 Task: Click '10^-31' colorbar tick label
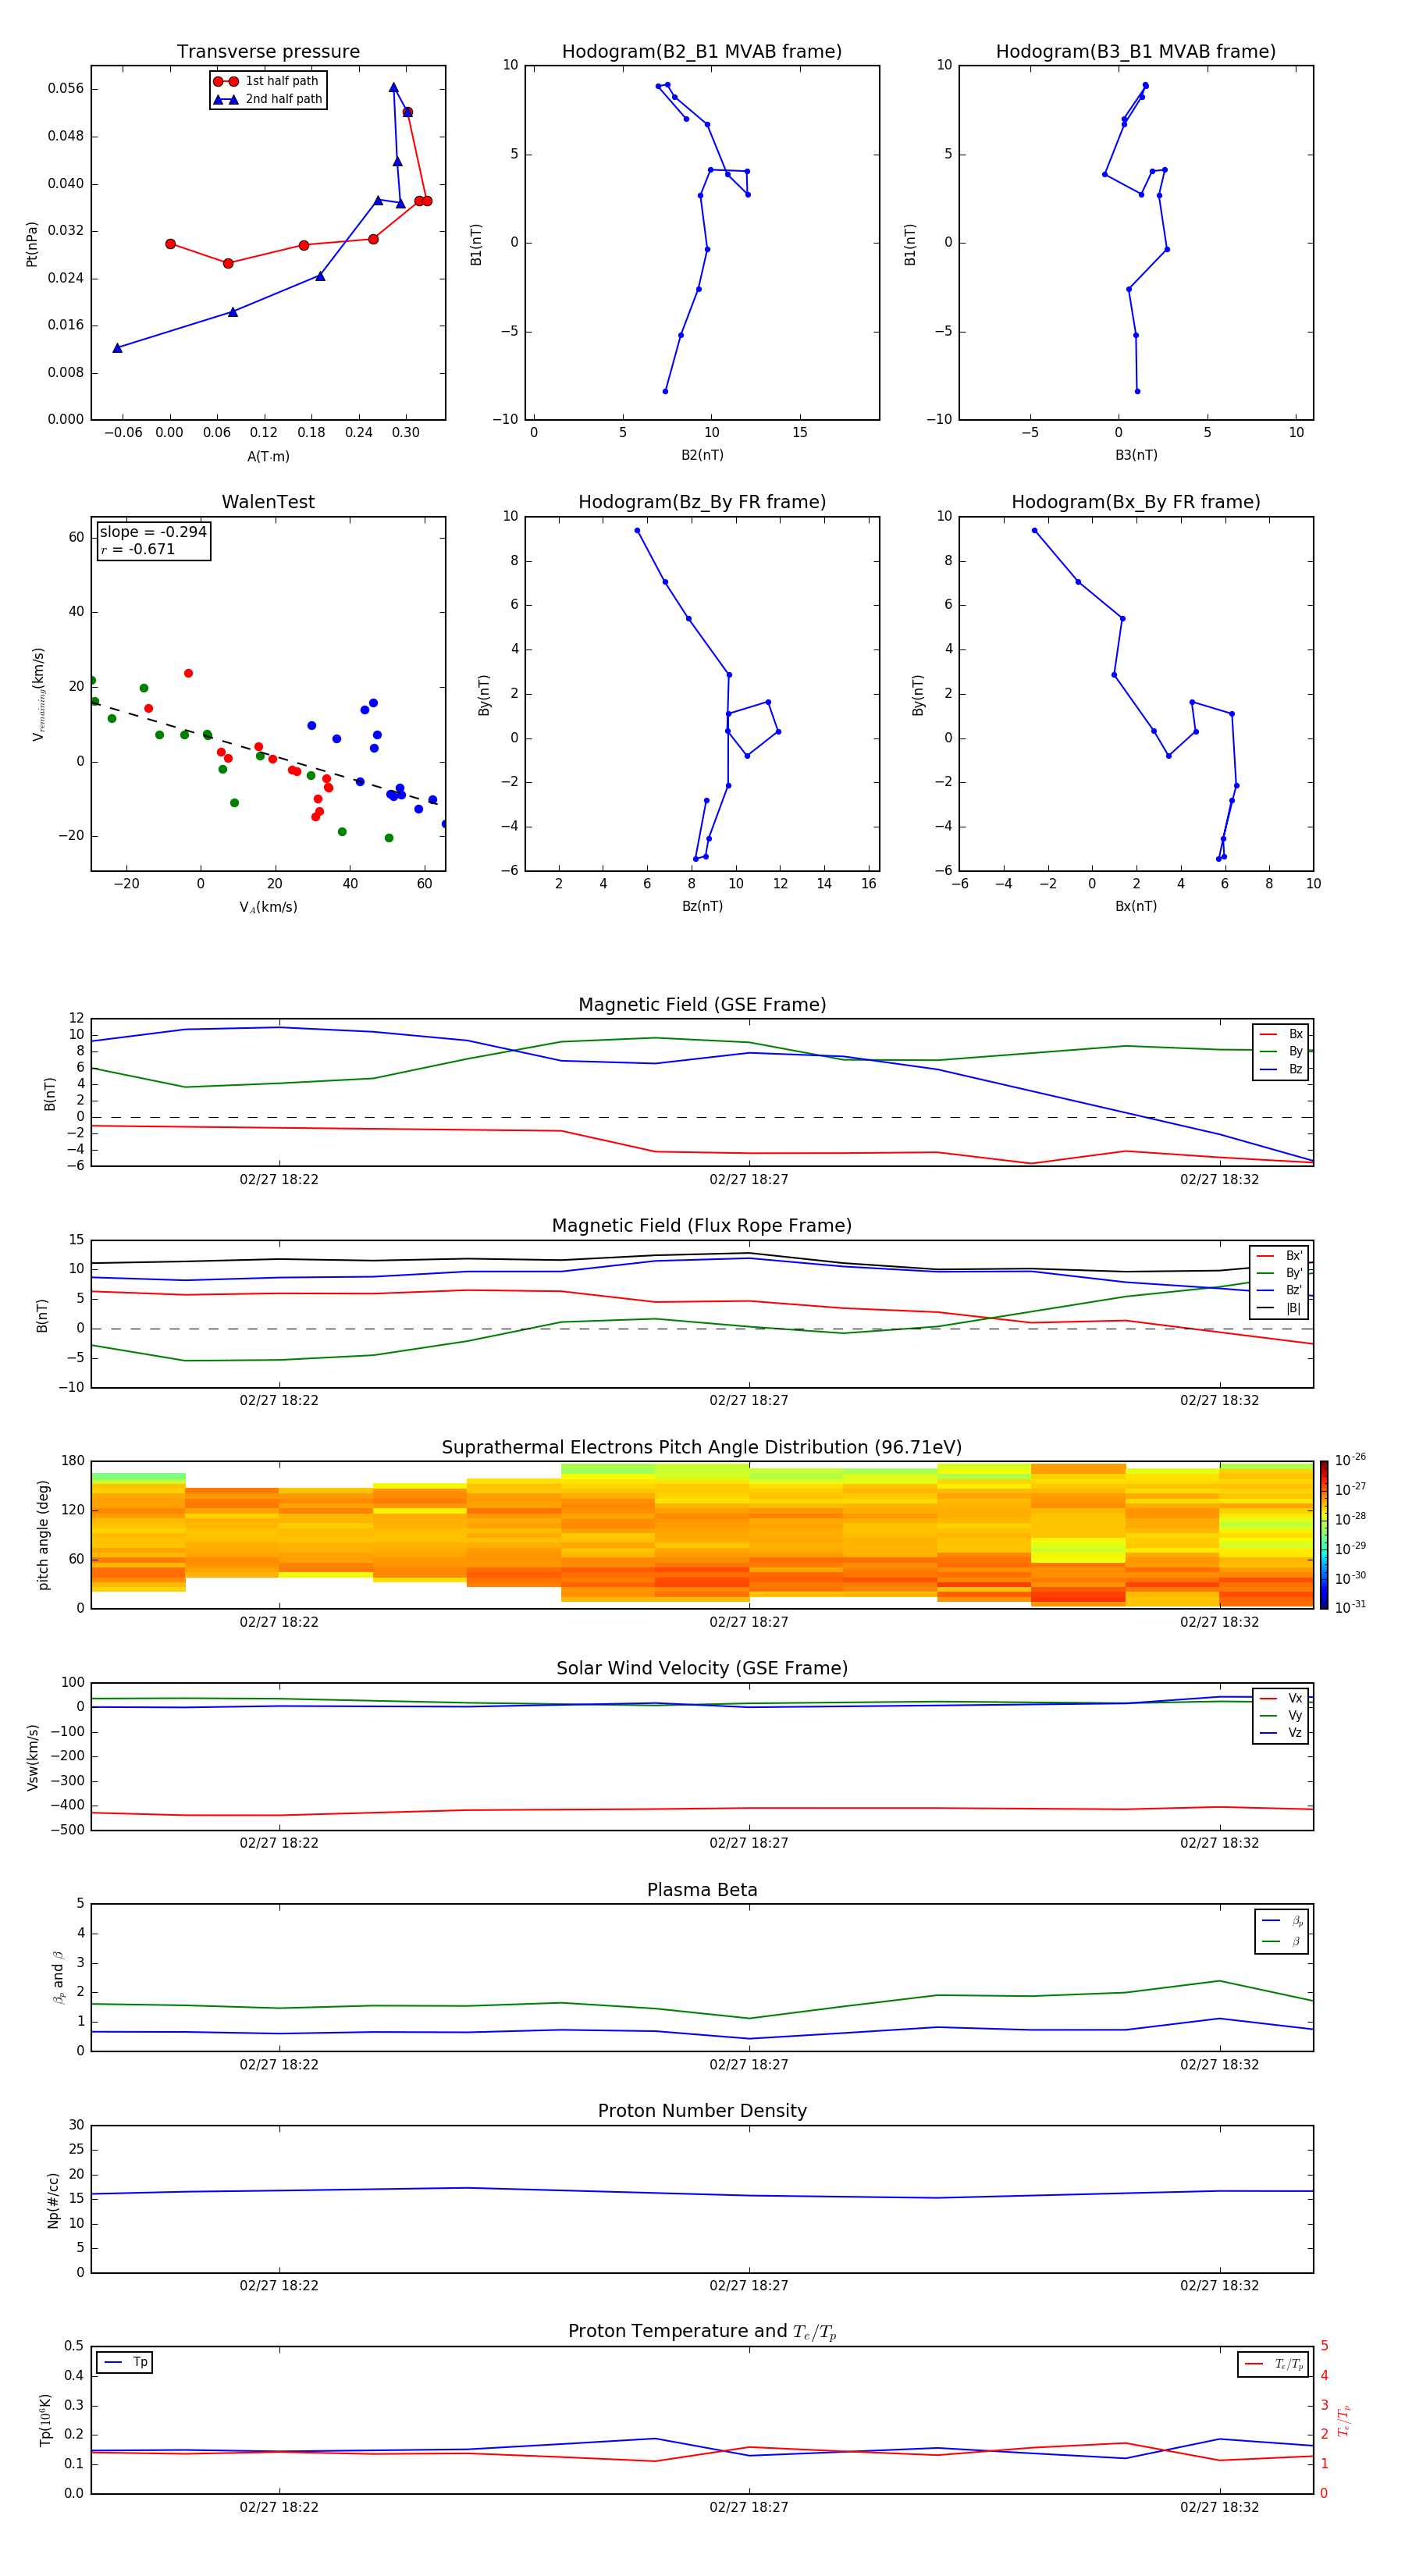1350,1607
